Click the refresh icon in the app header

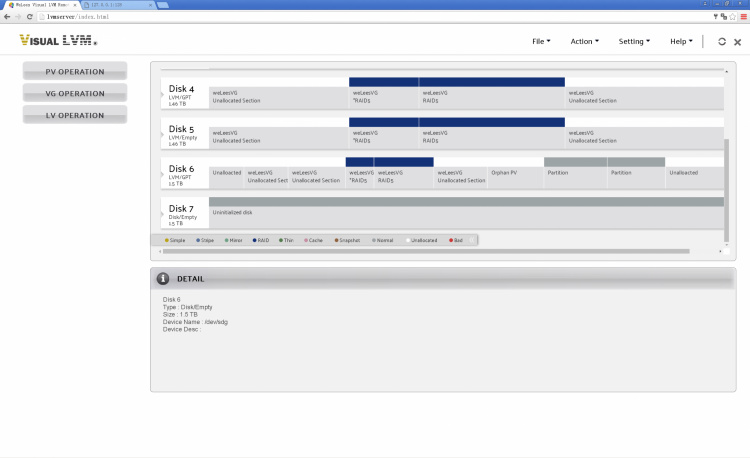(x=722, y=42)
